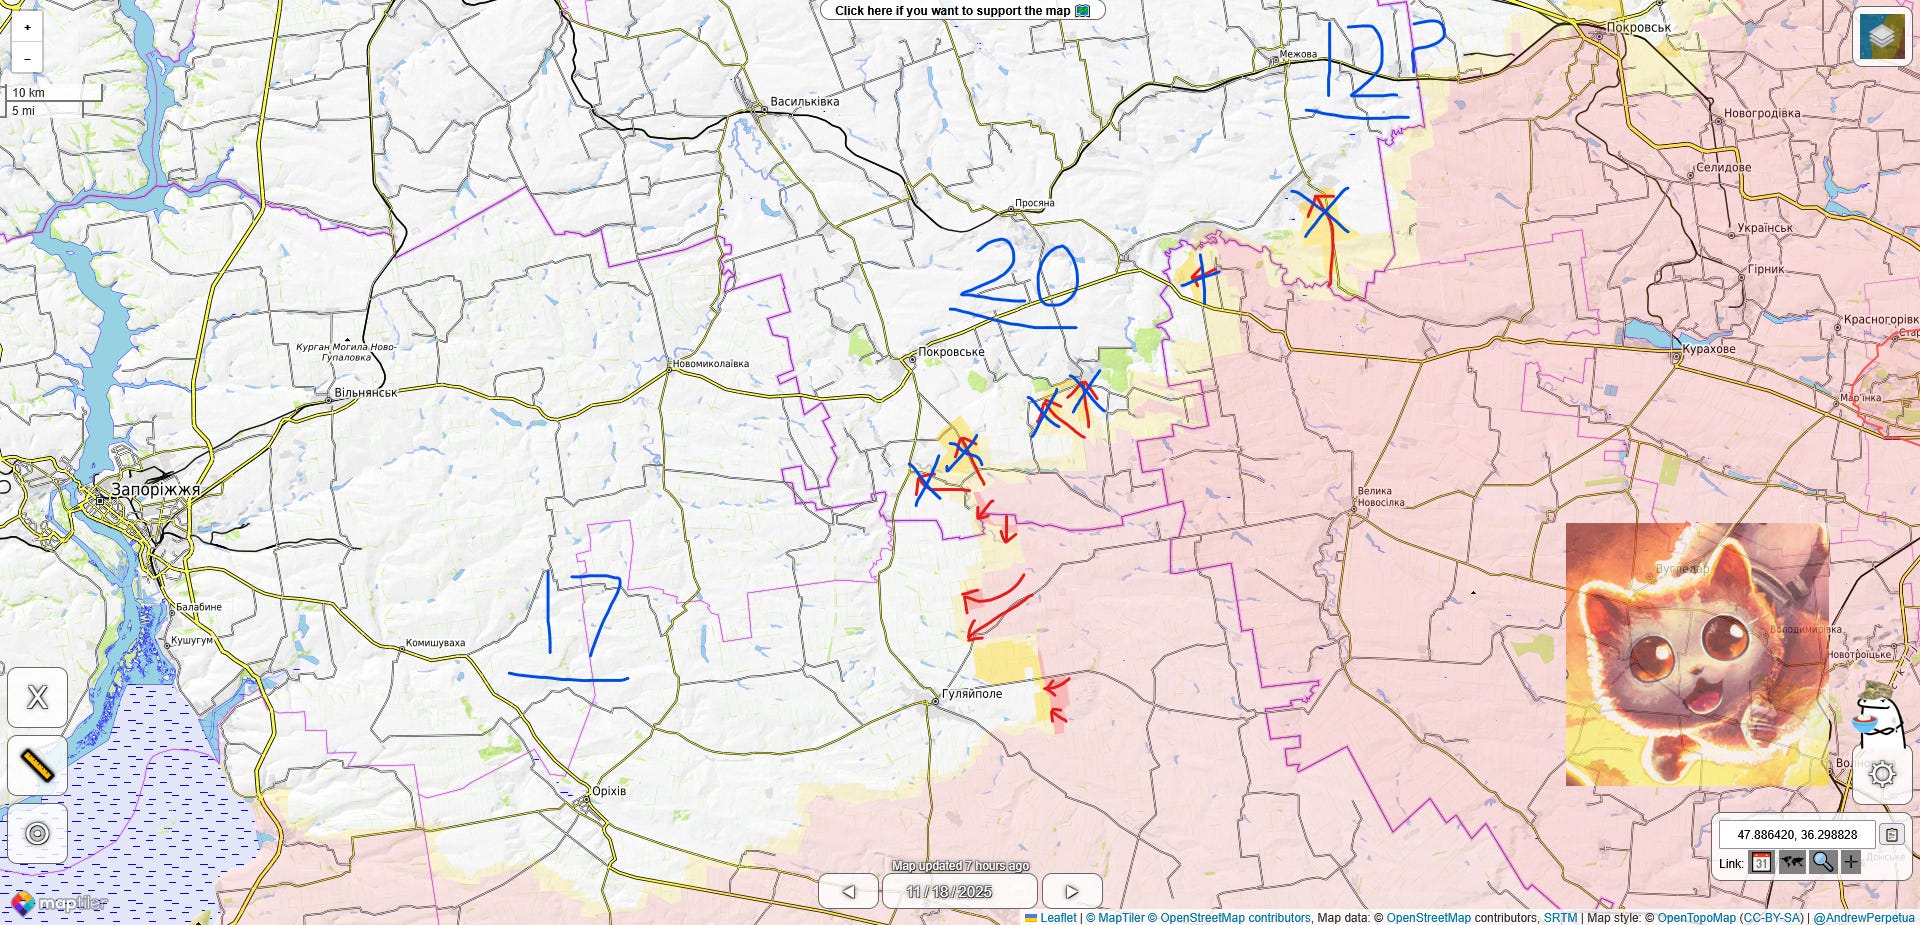This screenshot has width=1920, height=925.
Task: Click the magnifying glass link icon
Action: point(1823,862)
